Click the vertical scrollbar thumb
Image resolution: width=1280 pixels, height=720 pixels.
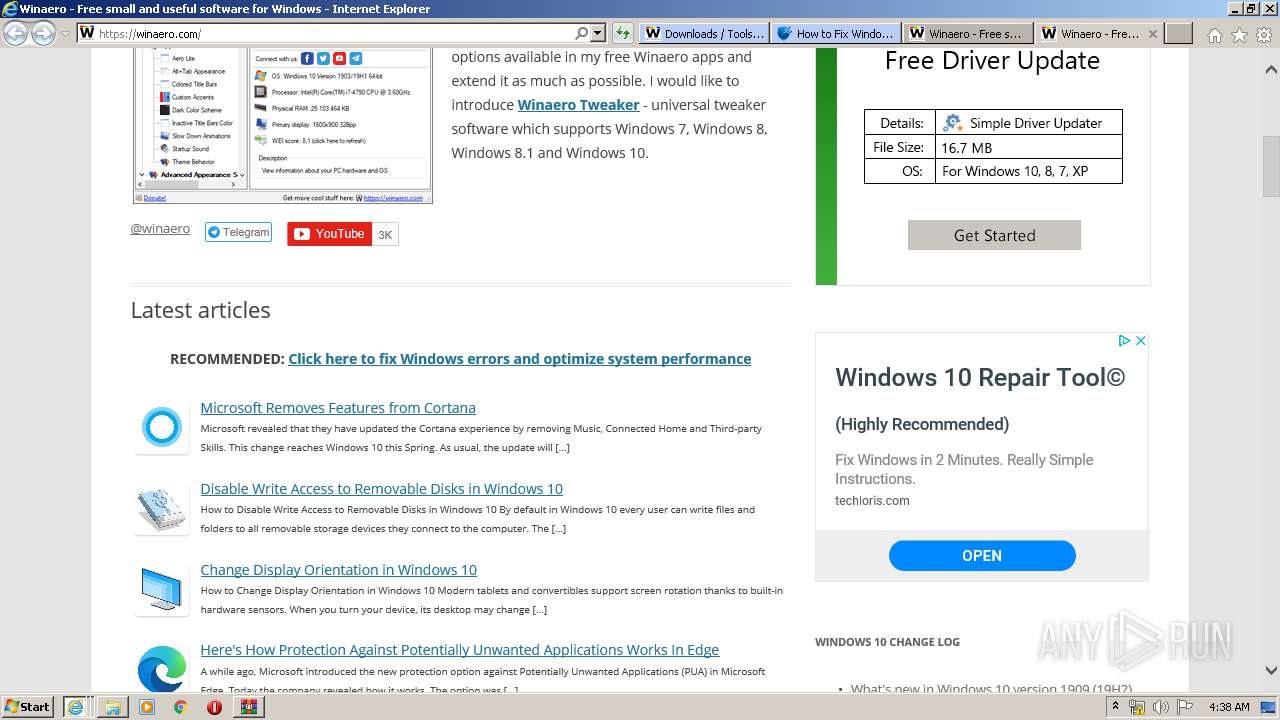[1271, 166]
